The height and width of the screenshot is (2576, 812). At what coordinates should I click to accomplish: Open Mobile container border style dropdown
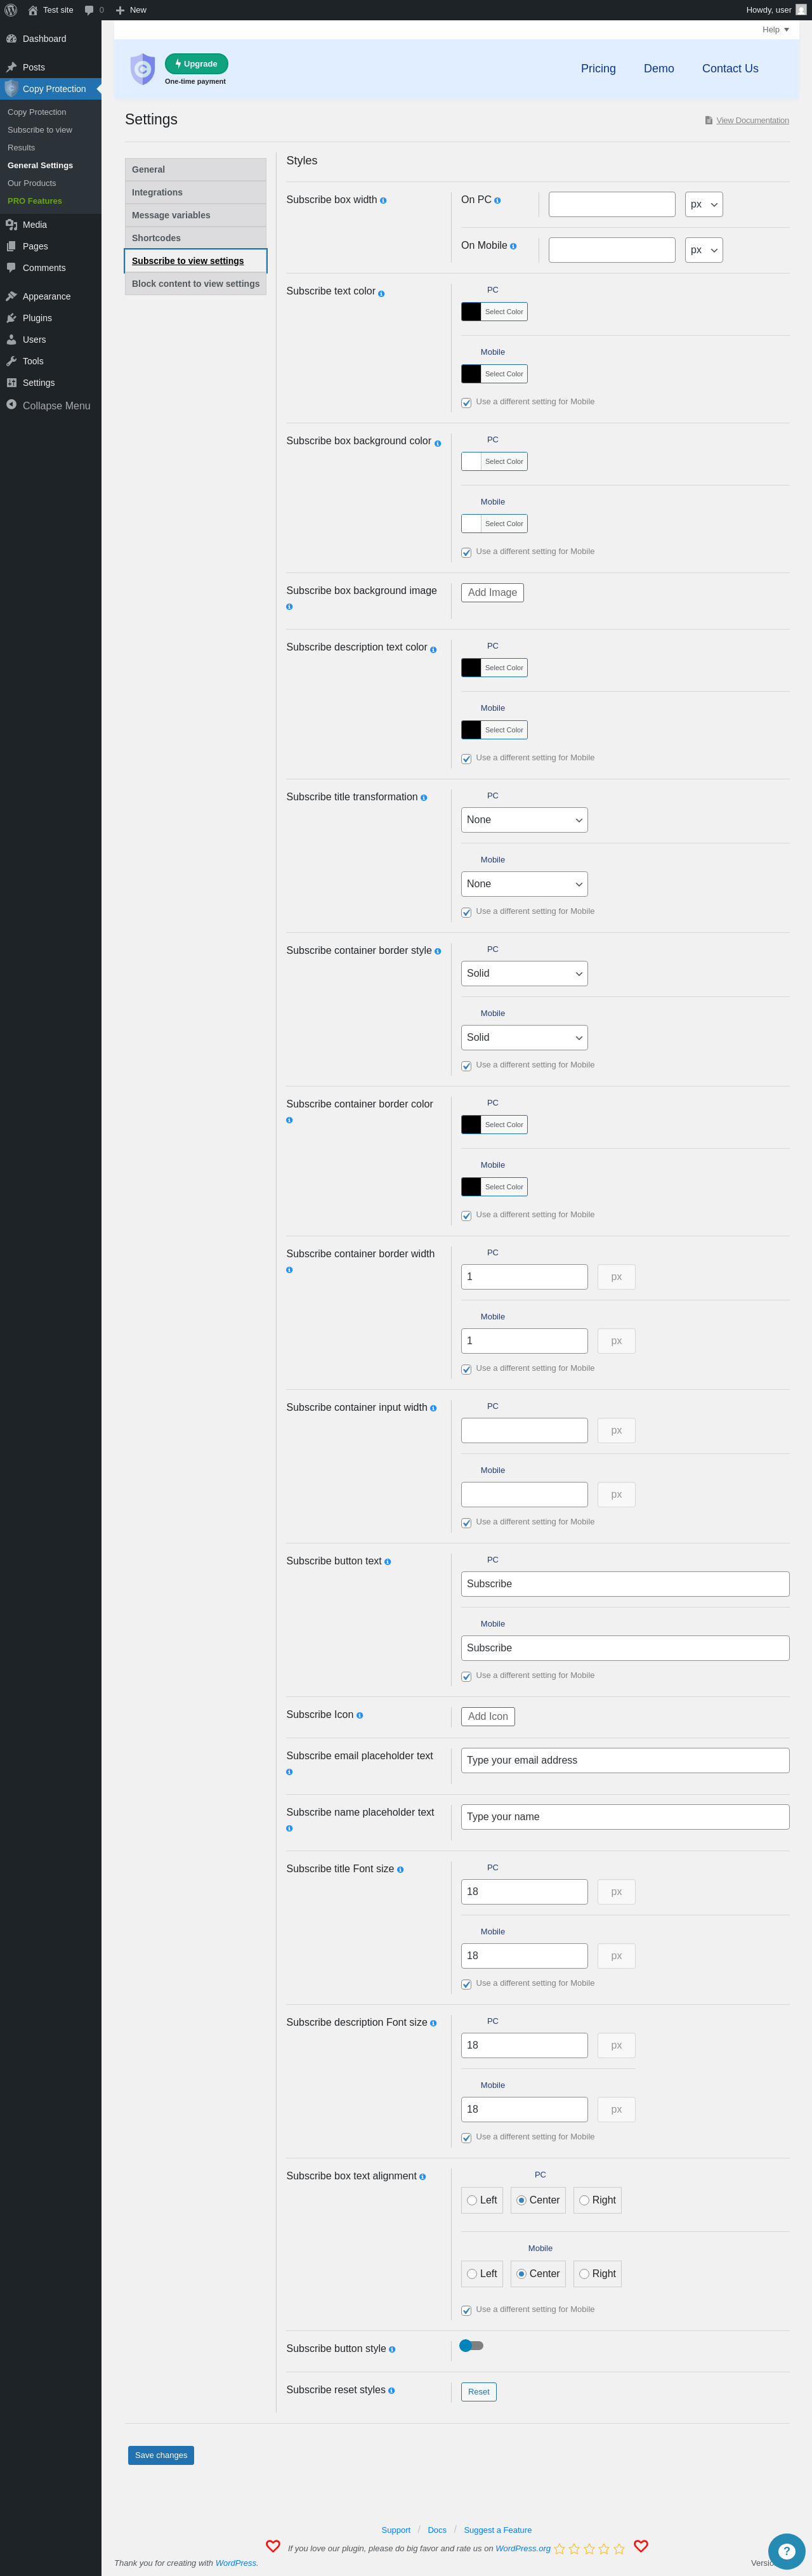tap(524, 1037)
